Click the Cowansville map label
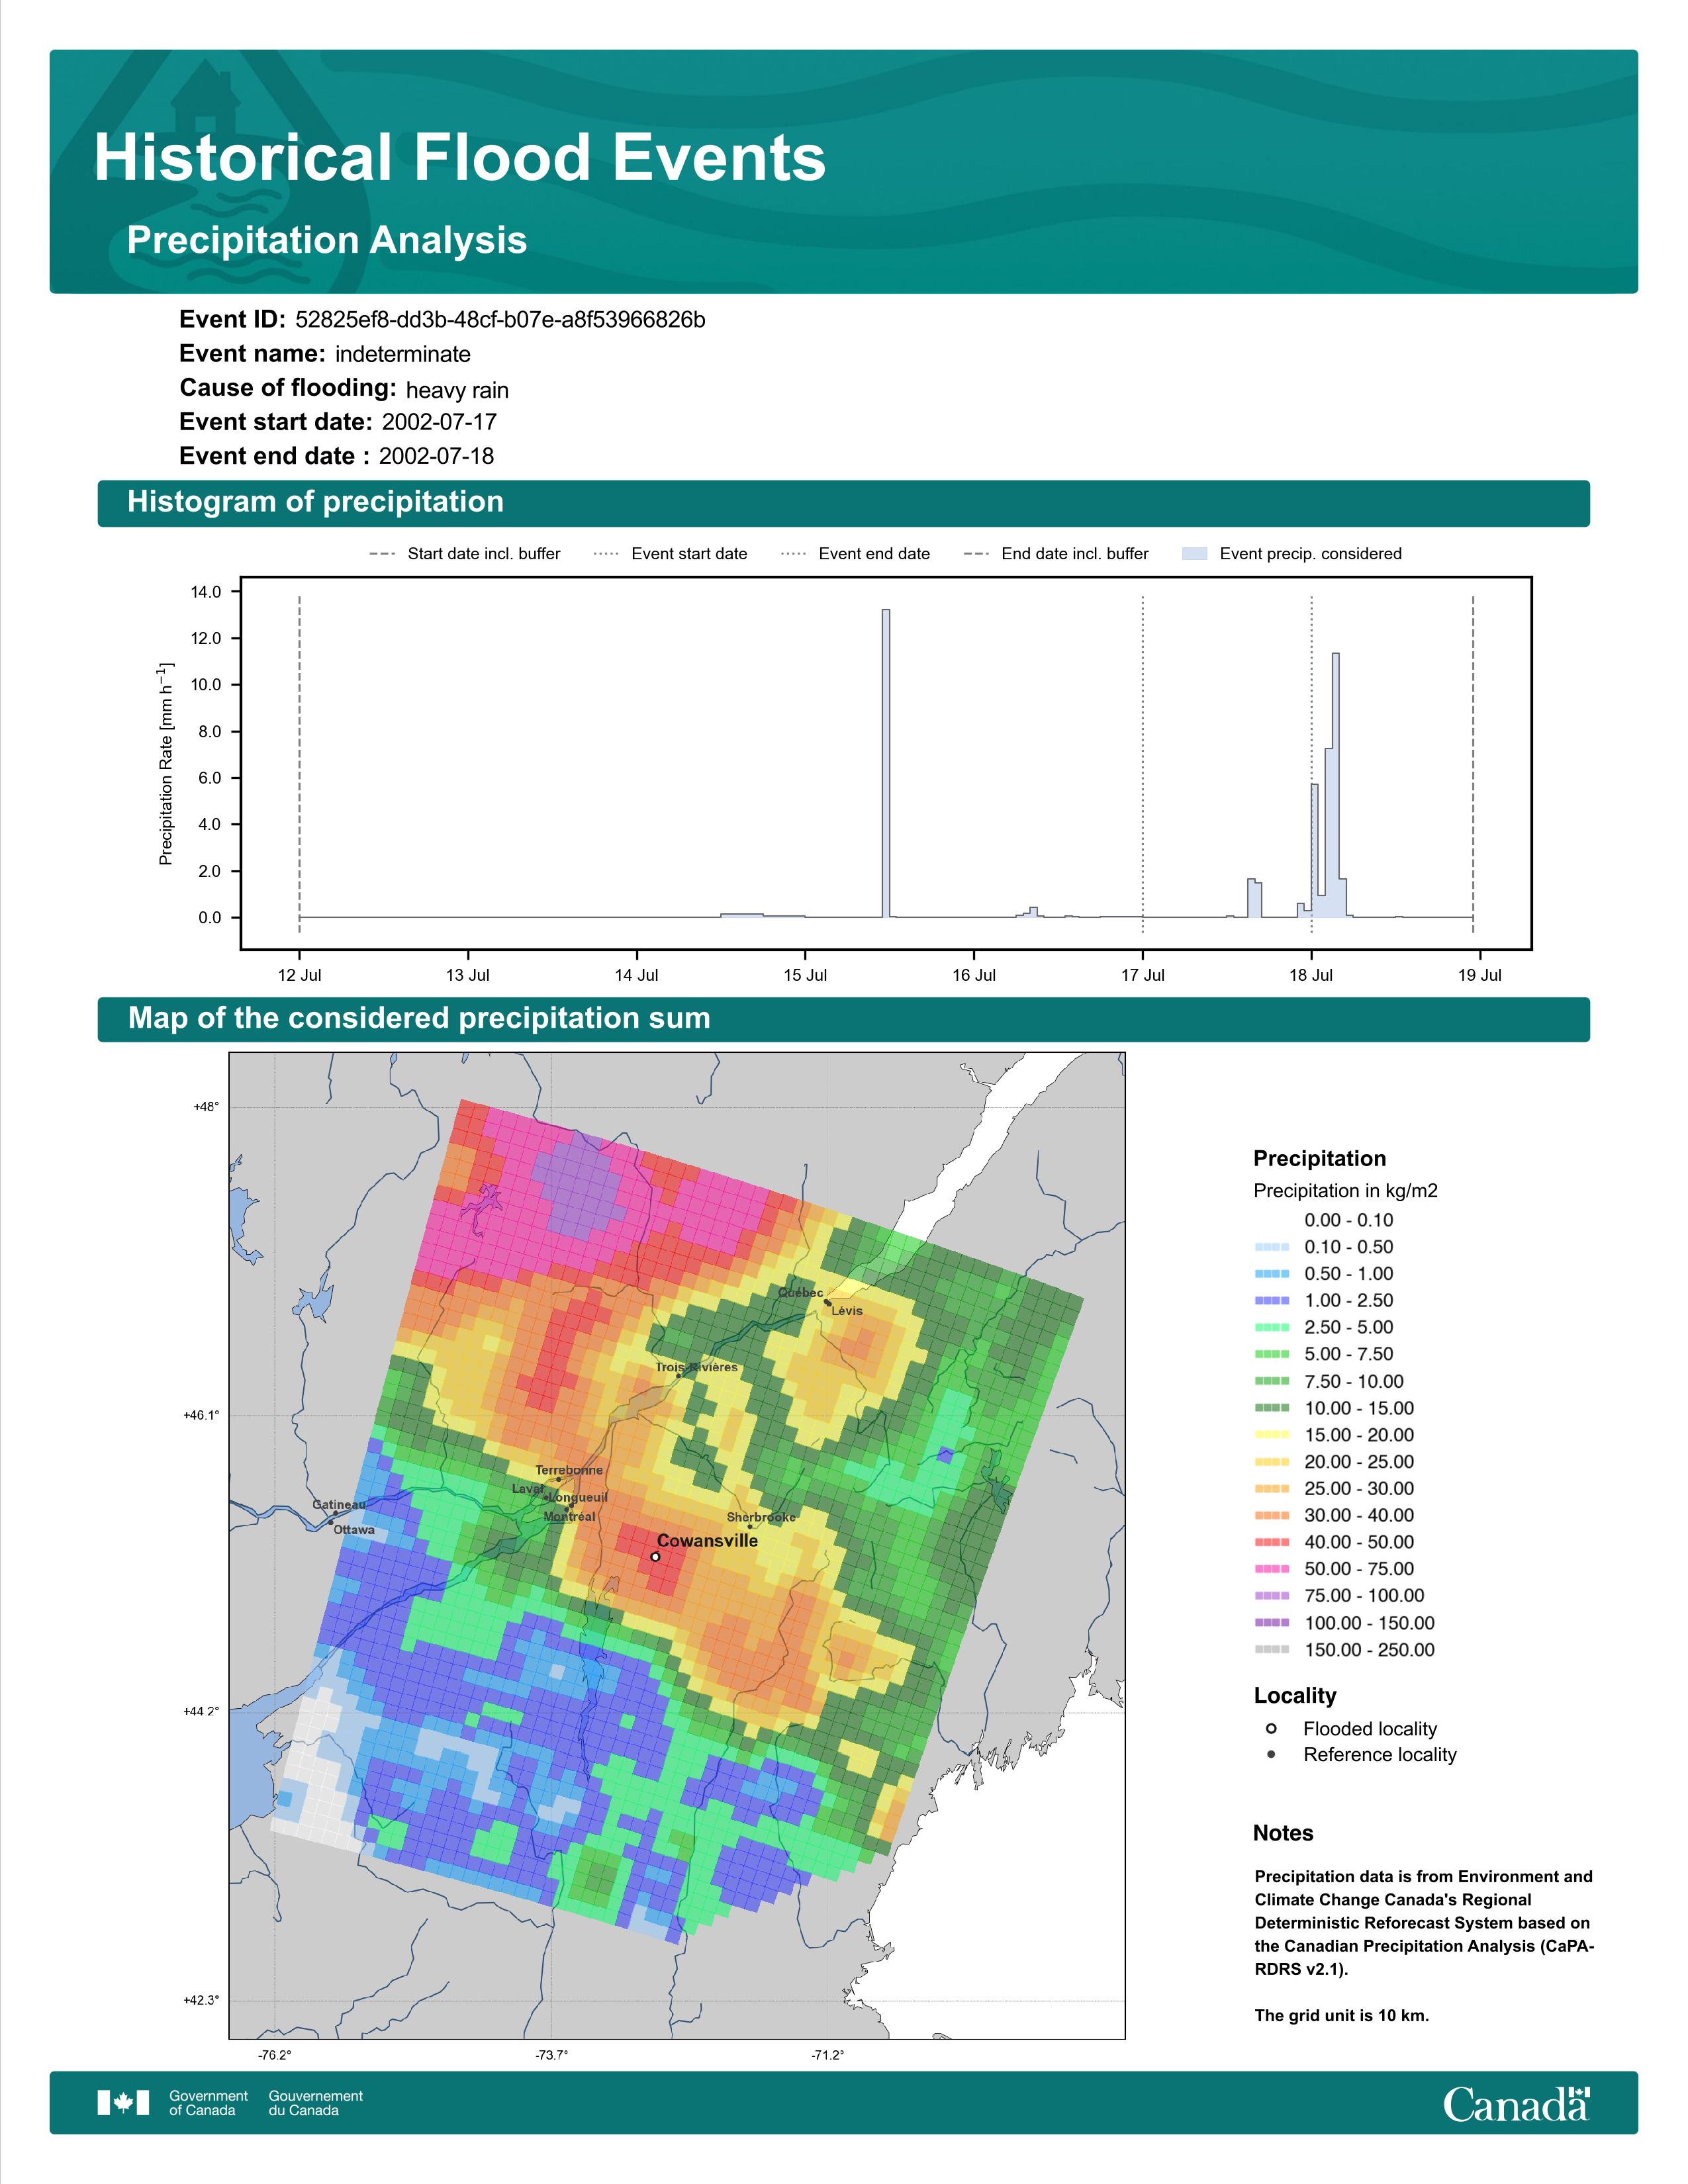Viewport: 1688px width, 2184px height. point(707,1541)
